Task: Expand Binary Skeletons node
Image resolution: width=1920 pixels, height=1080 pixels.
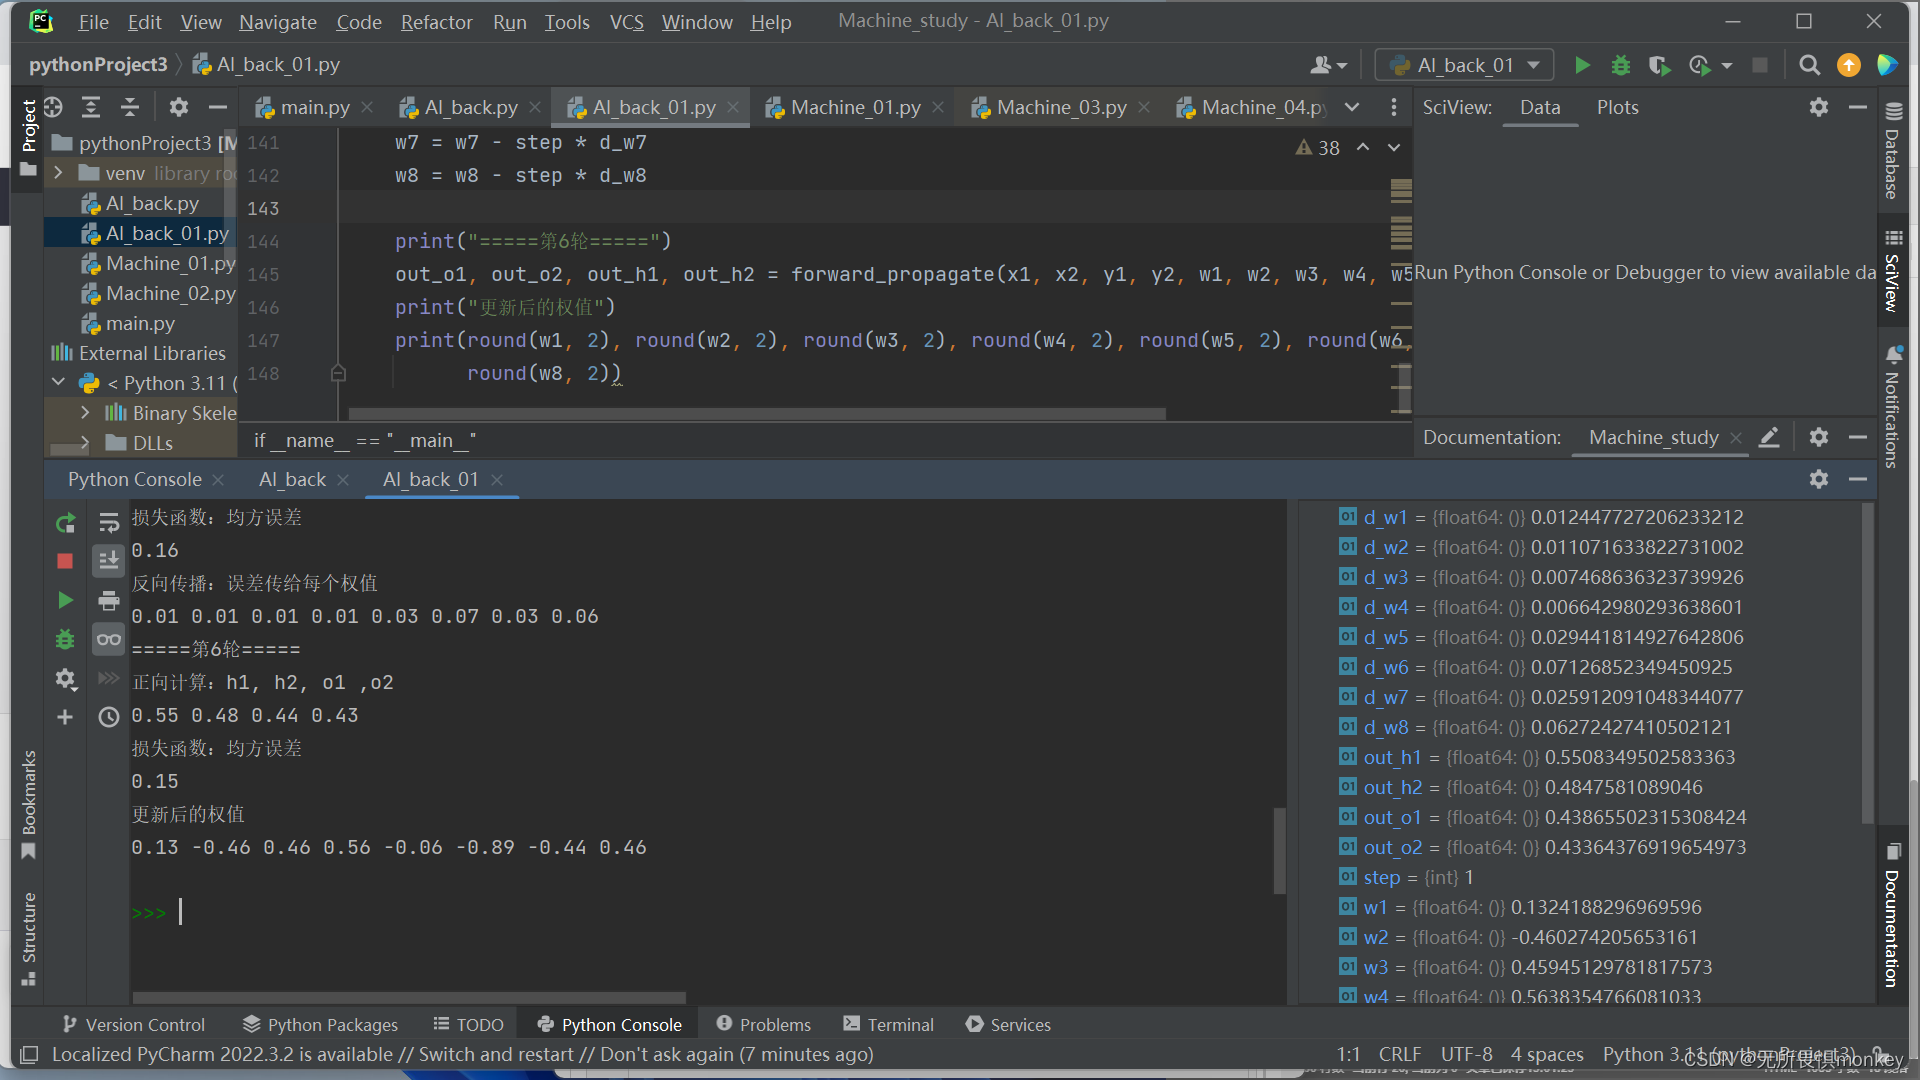Action: point(85,413)
